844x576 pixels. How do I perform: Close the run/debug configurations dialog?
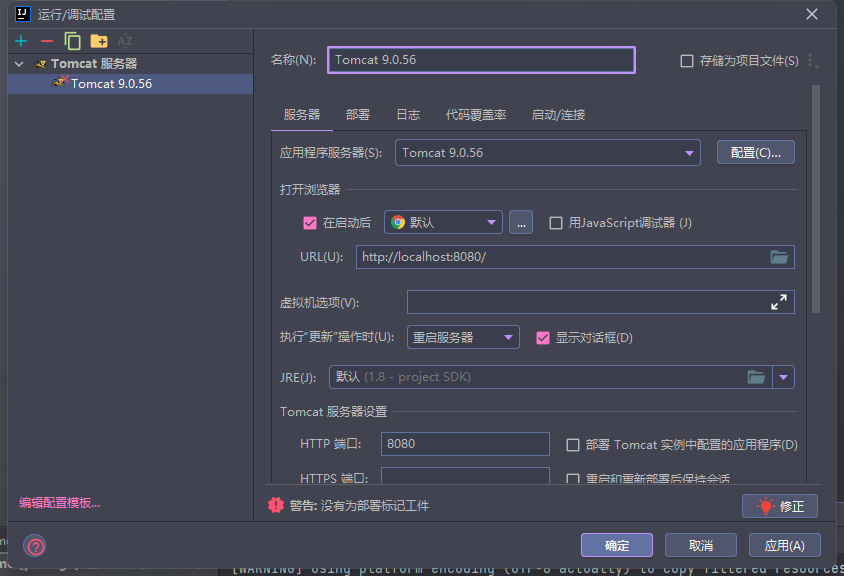pyautogui.click(x=812, y=14)
